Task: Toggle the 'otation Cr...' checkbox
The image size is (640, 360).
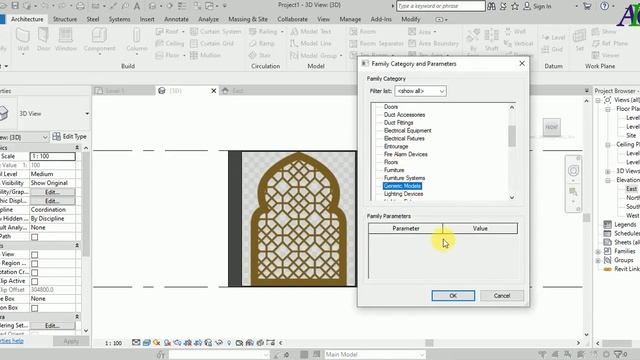Action: pos(35,272)
